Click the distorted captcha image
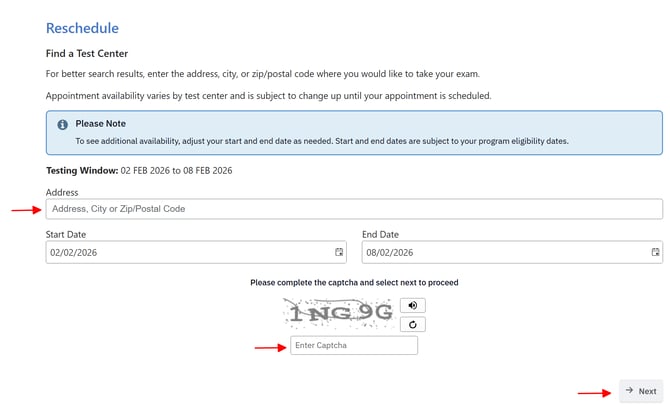Image resolution: width=670 pixels, height=411 pixels. (340, 314)
